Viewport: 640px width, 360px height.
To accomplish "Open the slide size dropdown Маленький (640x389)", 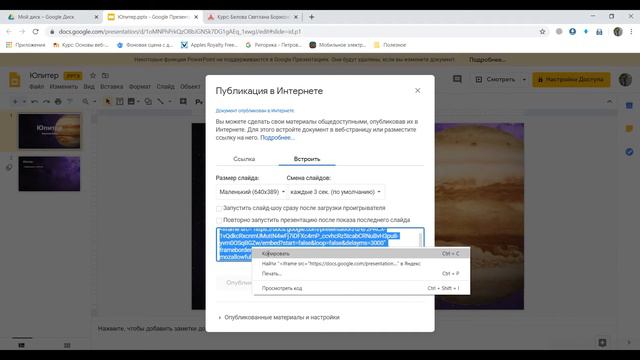I will point(251,192).
